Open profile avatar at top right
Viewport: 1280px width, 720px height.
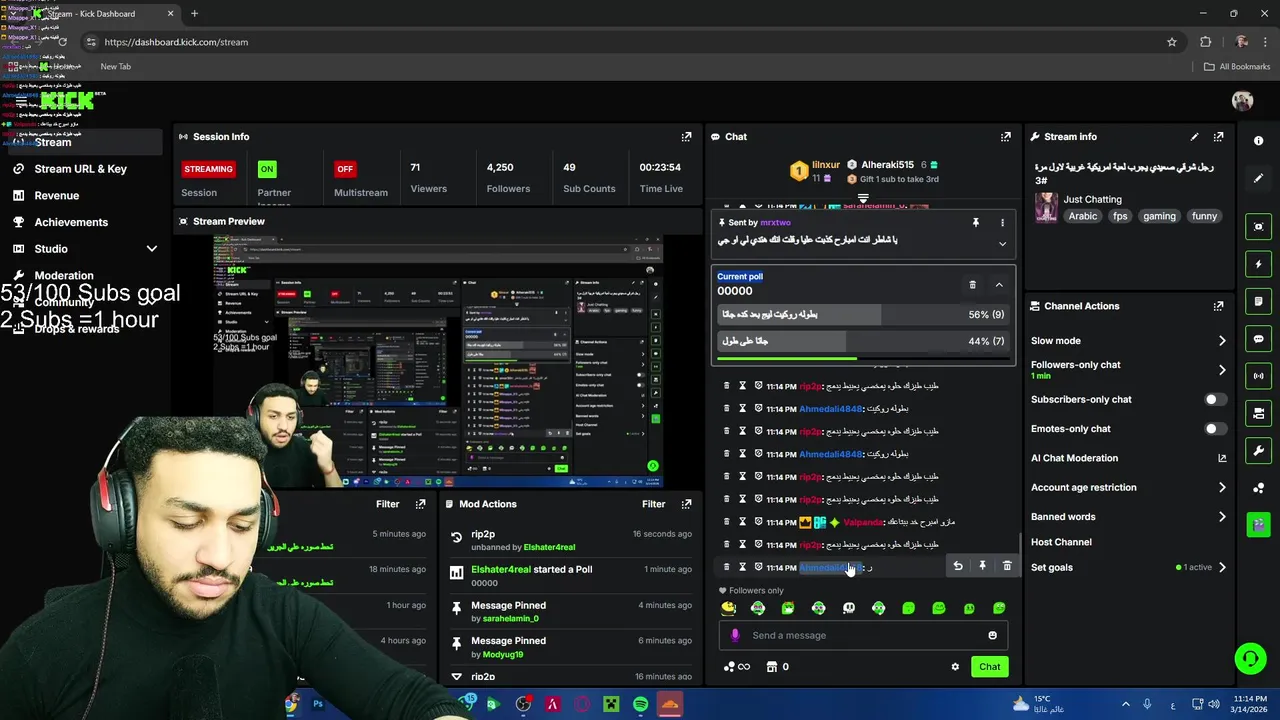tap(1243, 101)
